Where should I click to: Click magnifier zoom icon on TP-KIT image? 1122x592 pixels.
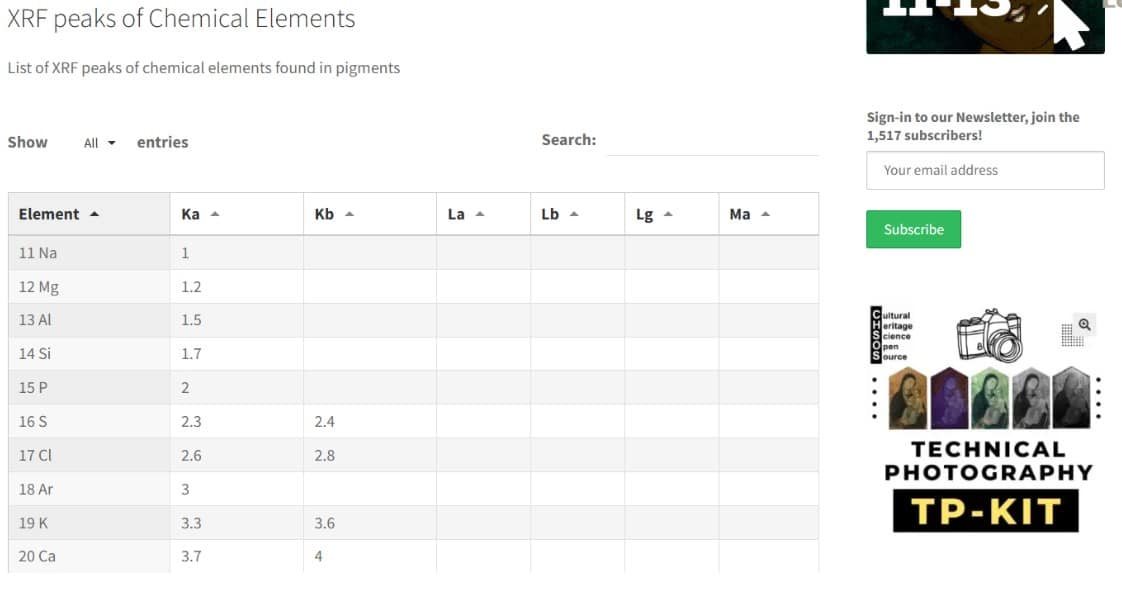pos(1085,324)
